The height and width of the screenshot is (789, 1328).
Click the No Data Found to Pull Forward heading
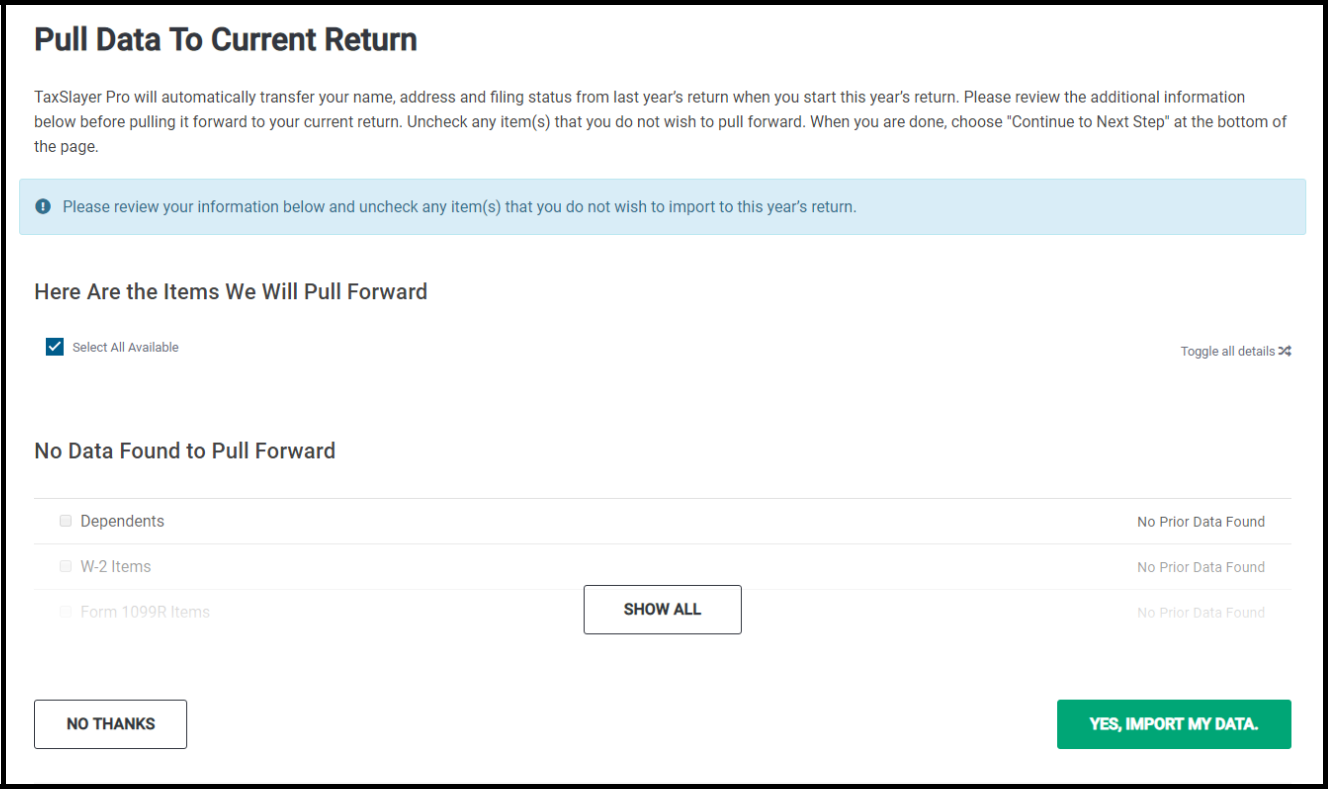185,451
